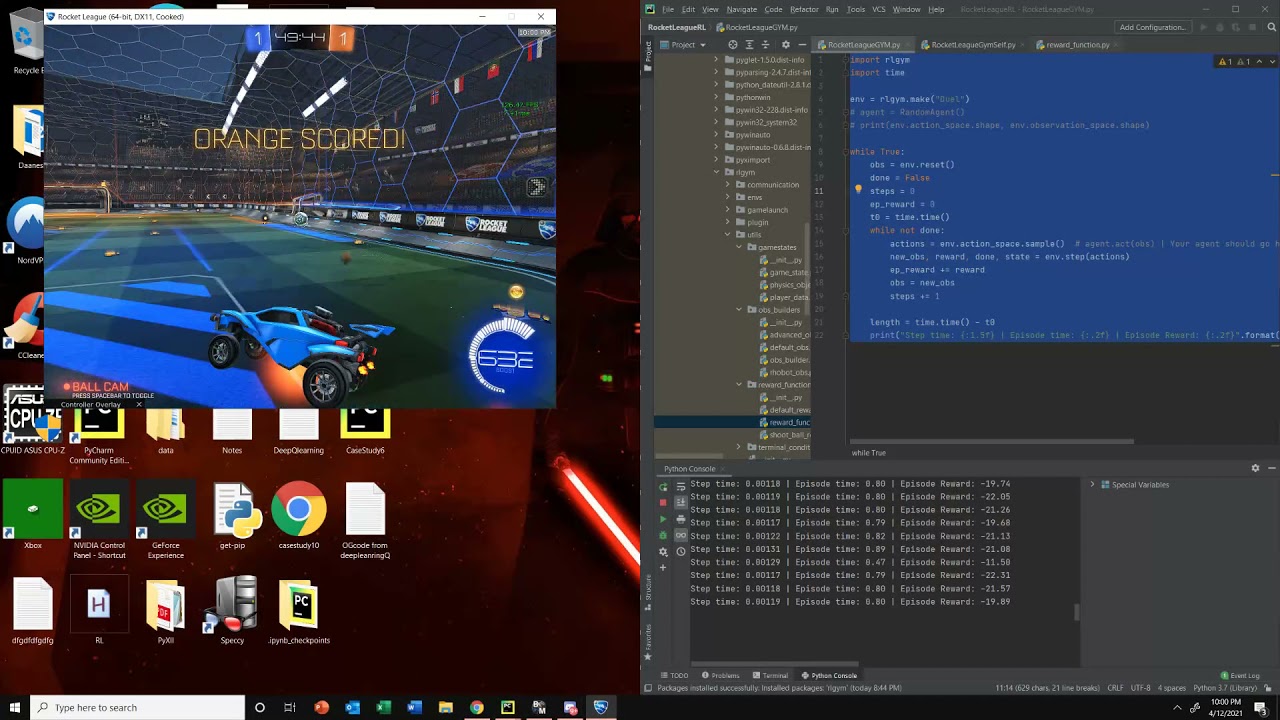
Task: Open the Navigate menu
Action: pos(742,9)
